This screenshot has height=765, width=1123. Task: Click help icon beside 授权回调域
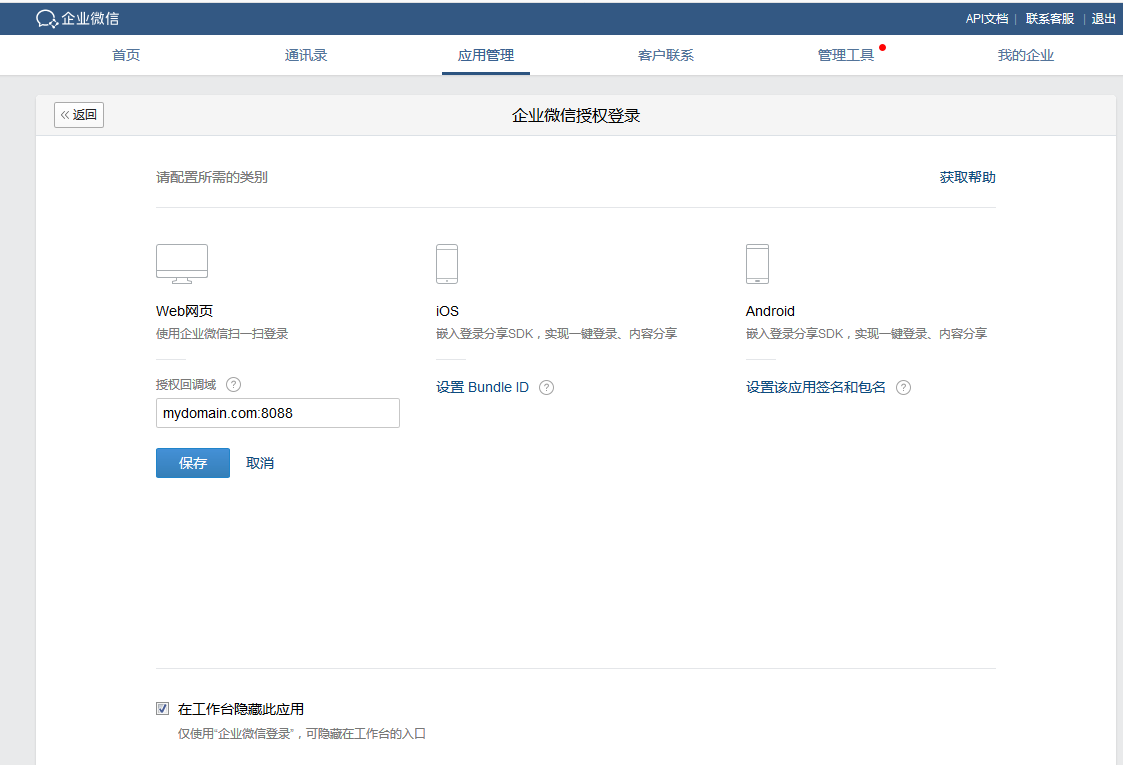pos(233,385)
